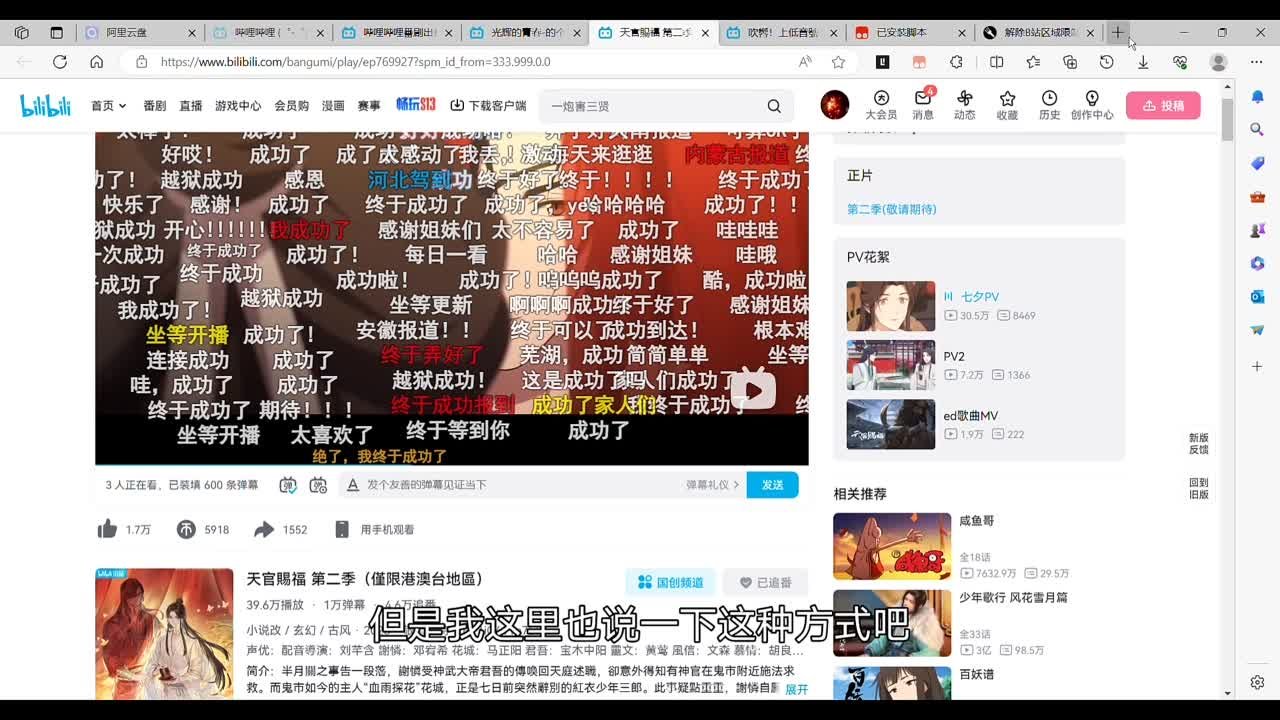
Task: Click the 已追番 follow button
Action: (765, 582)
